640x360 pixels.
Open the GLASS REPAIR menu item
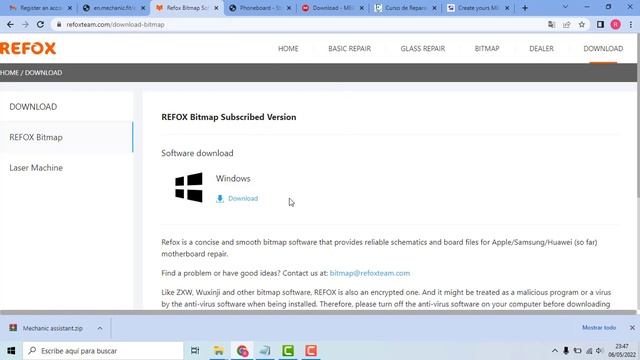(x=422, y=49)
